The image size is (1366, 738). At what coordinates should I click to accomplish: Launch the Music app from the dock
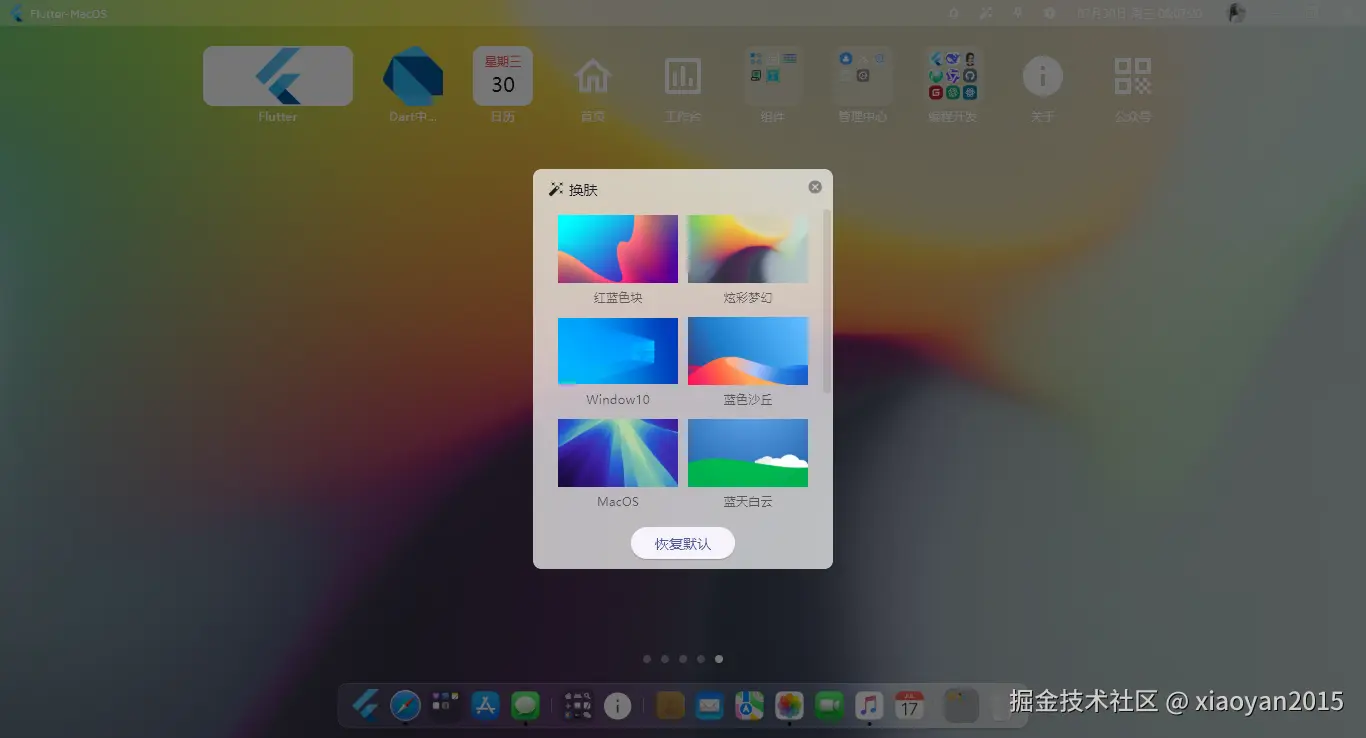[869, 706]
